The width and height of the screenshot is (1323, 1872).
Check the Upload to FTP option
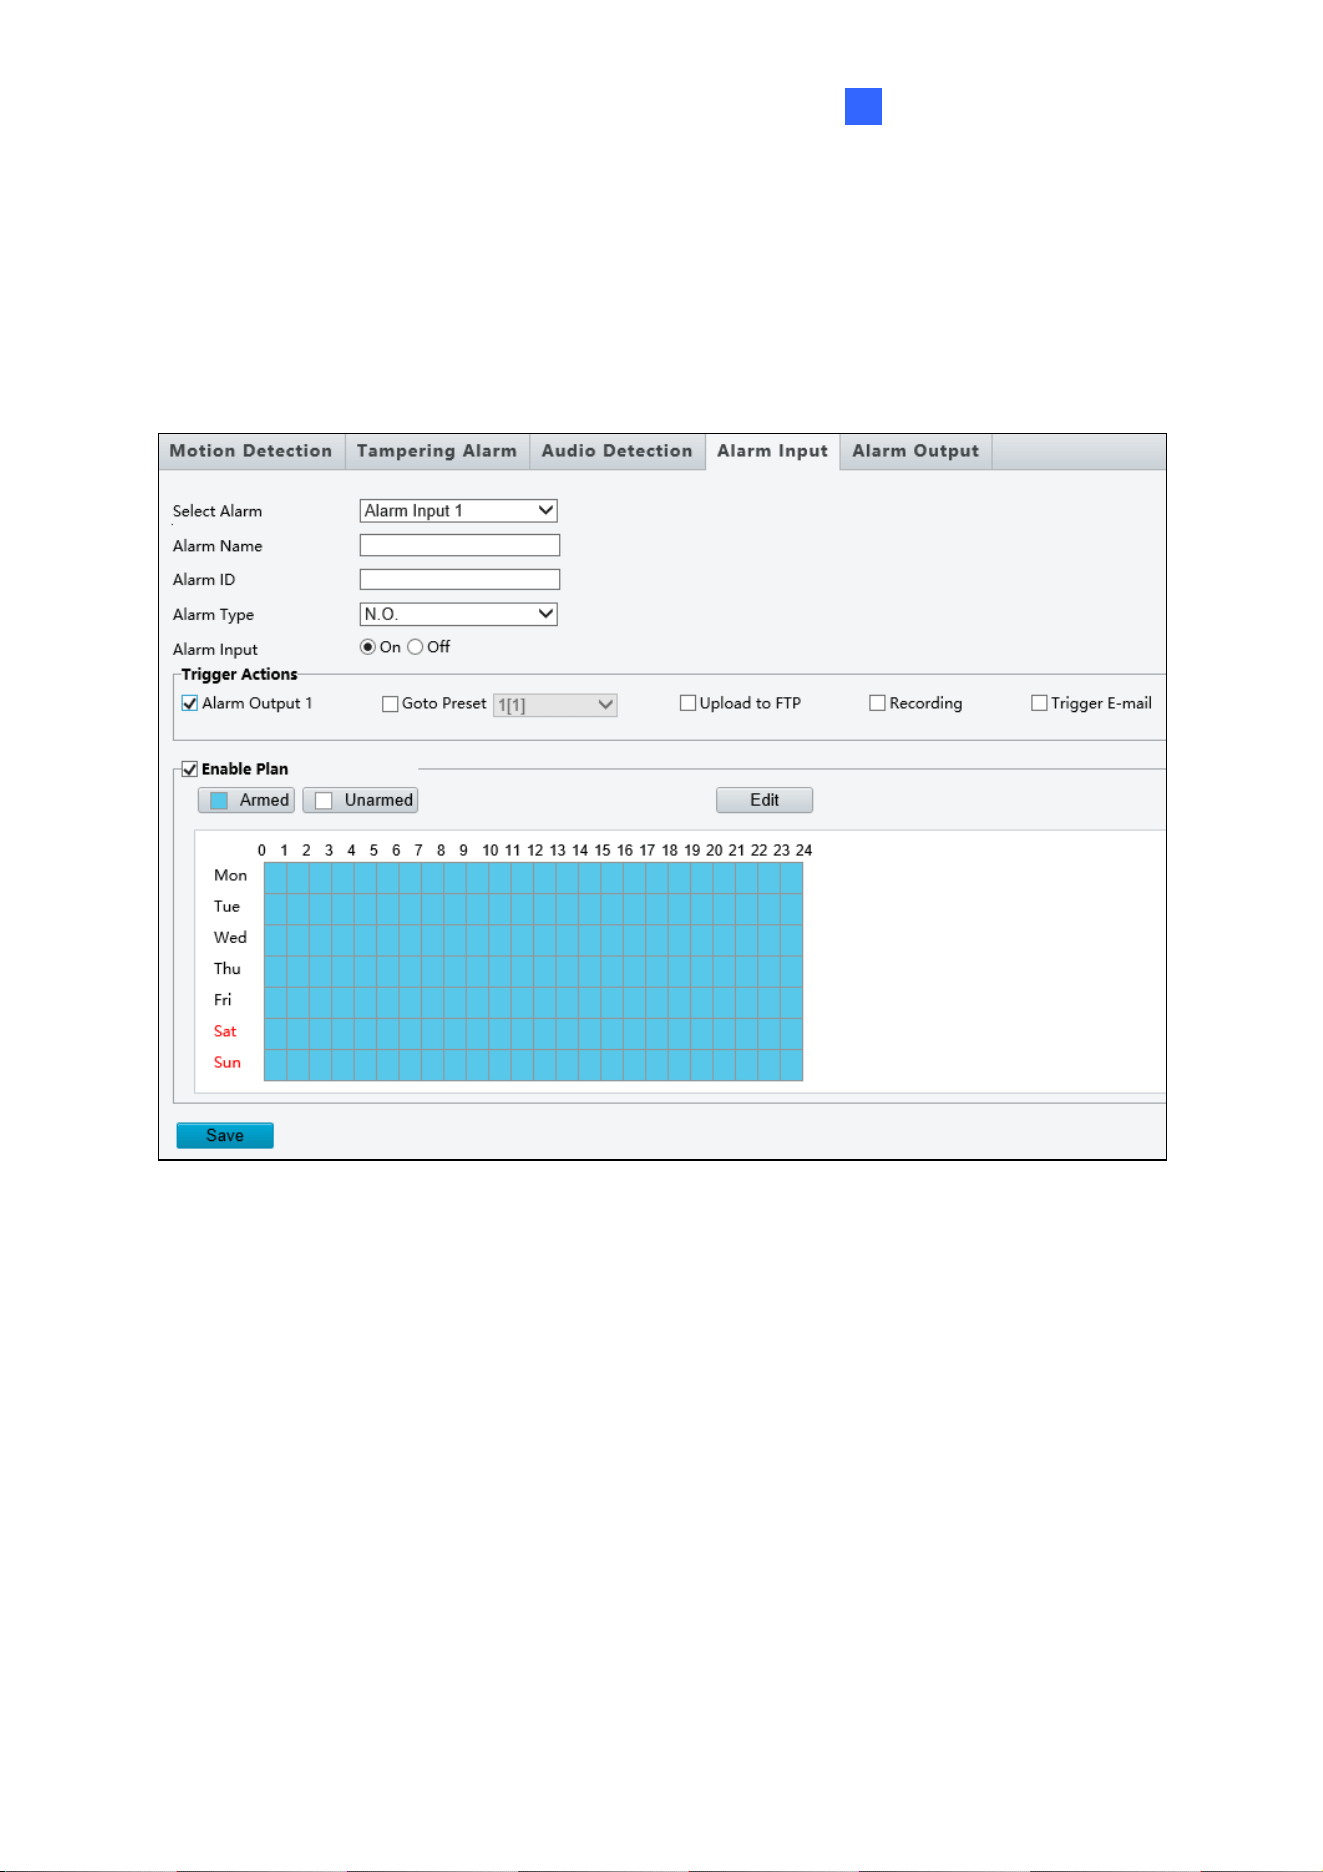click(688, 703)
